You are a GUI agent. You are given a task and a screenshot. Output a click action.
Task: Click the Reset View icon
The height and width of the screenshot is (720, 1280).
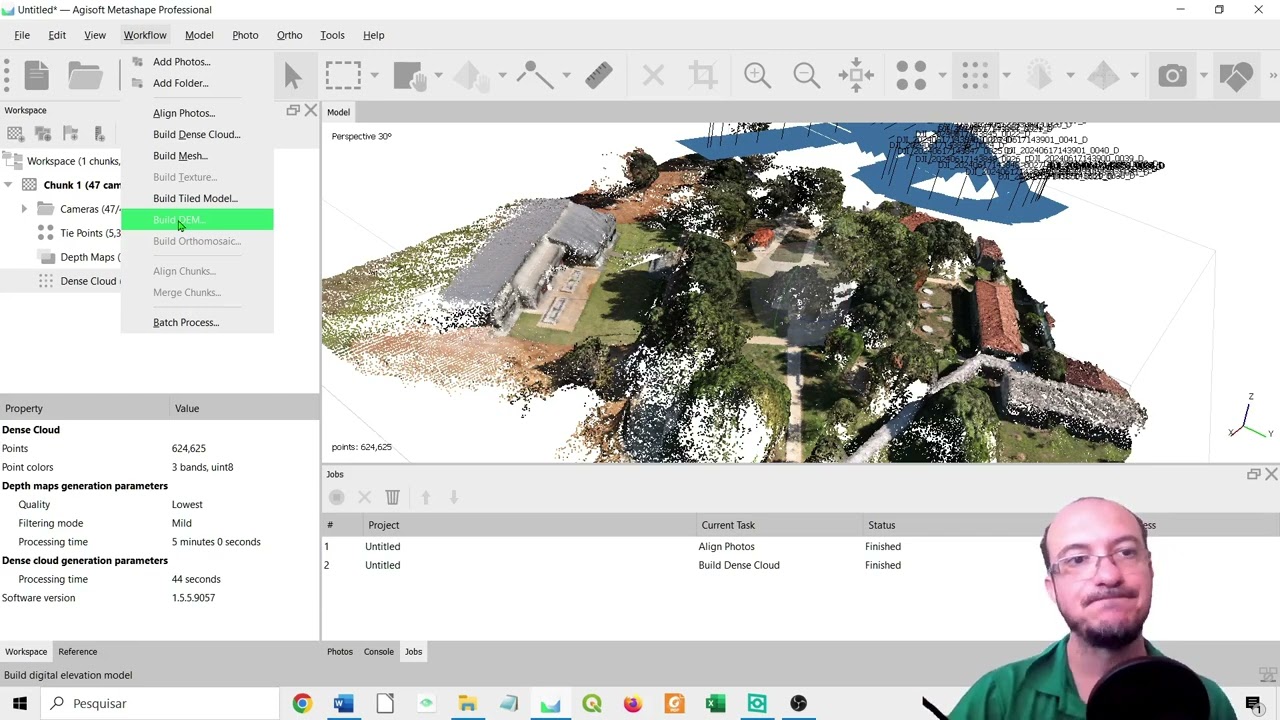tap(856, 76)
